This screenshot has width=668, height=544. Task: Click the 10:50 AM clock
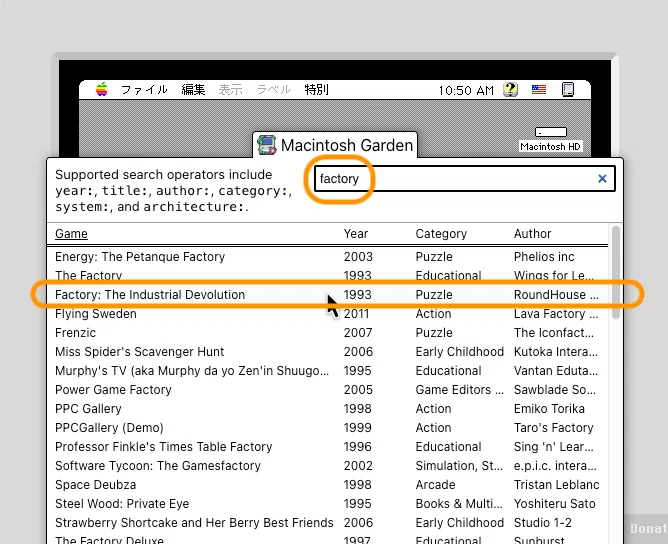click(x=466, y=90)
